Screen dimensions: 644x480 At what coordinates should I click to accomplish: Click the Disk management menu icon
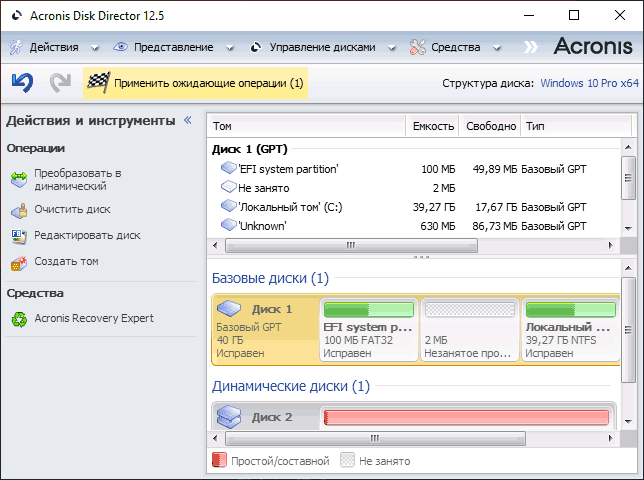[x=256, y=47]
